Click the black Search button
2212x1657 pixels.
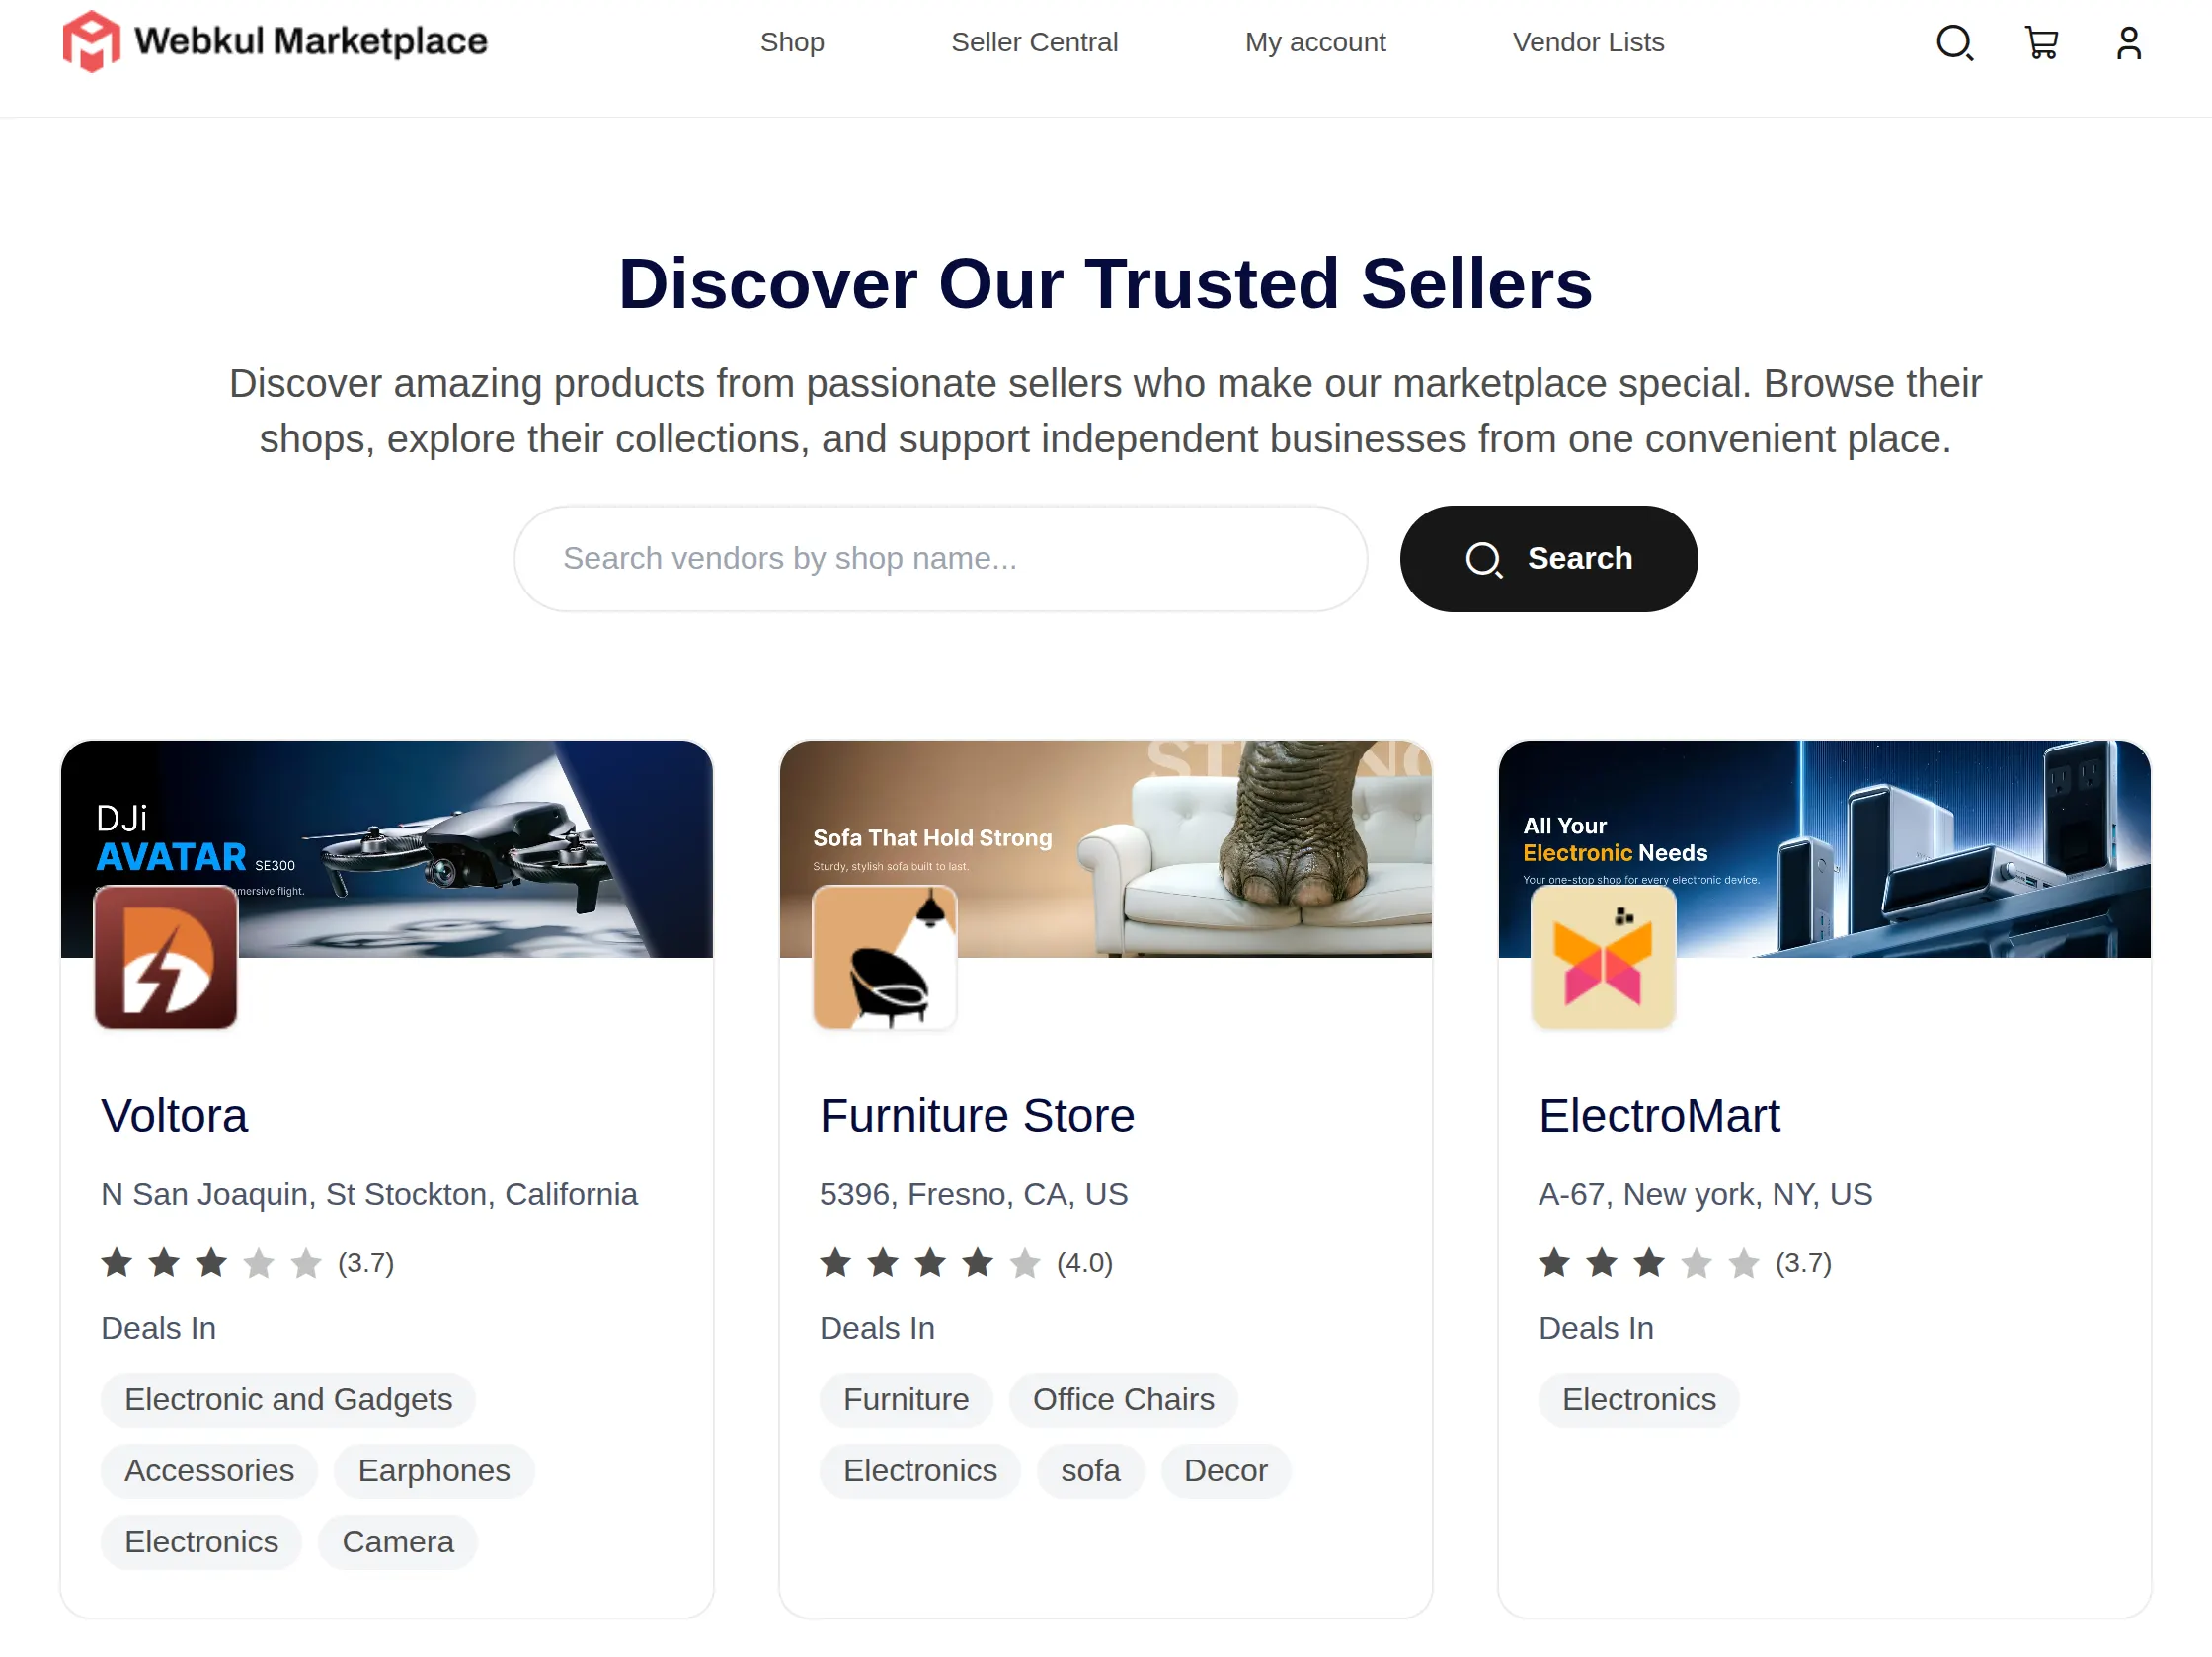[x=1548, y=559]
